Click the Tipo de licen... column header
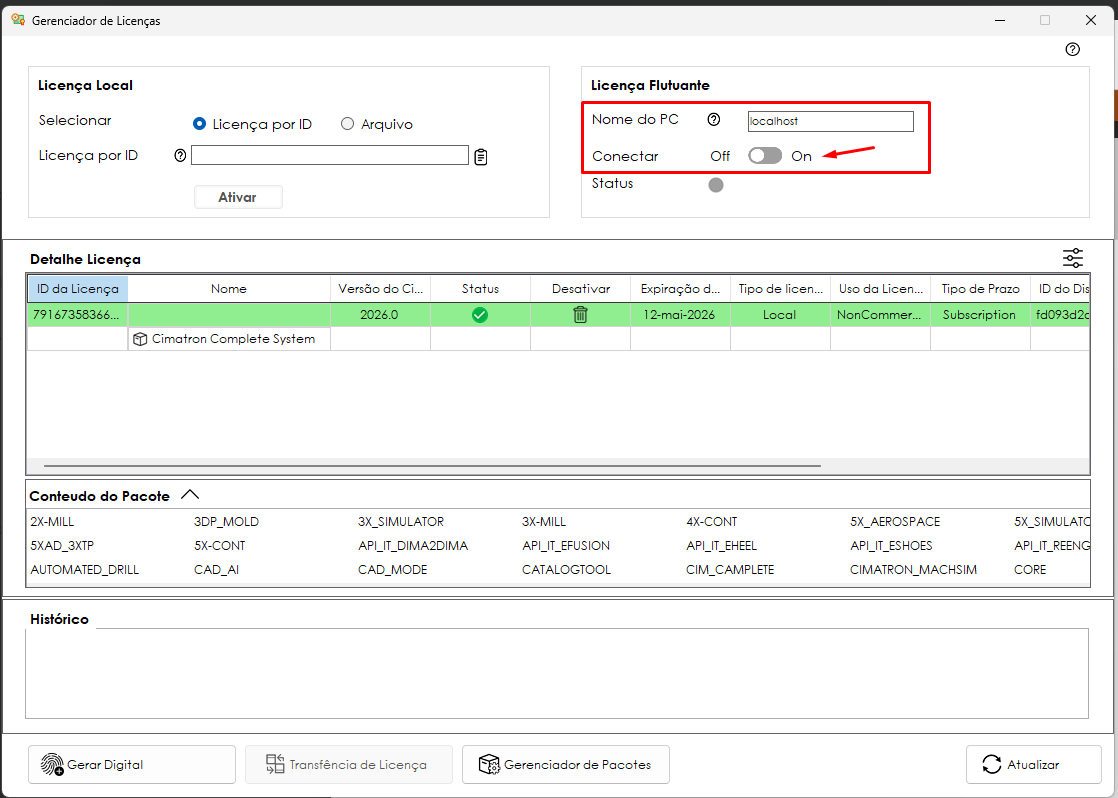 pos(780,289)
